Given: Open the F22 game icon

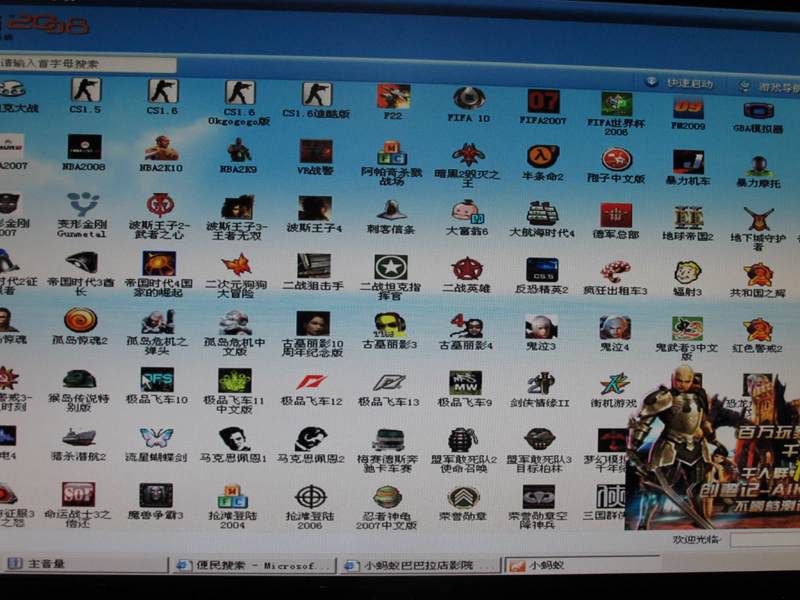Looking at the screenshot, I should click(393, 96).
